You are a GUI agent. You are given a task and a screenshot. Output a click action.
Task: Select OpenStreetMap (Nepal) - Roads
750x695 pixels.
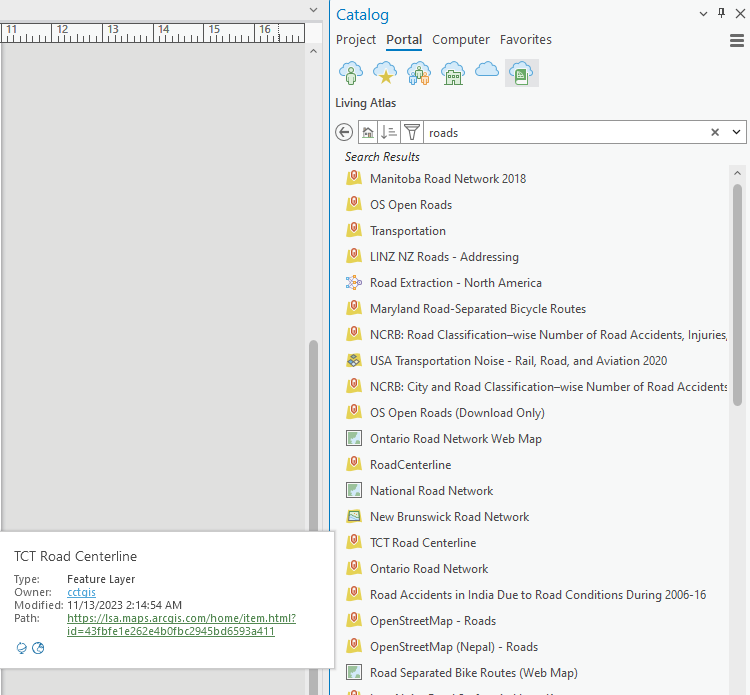[x=453, y=647]
